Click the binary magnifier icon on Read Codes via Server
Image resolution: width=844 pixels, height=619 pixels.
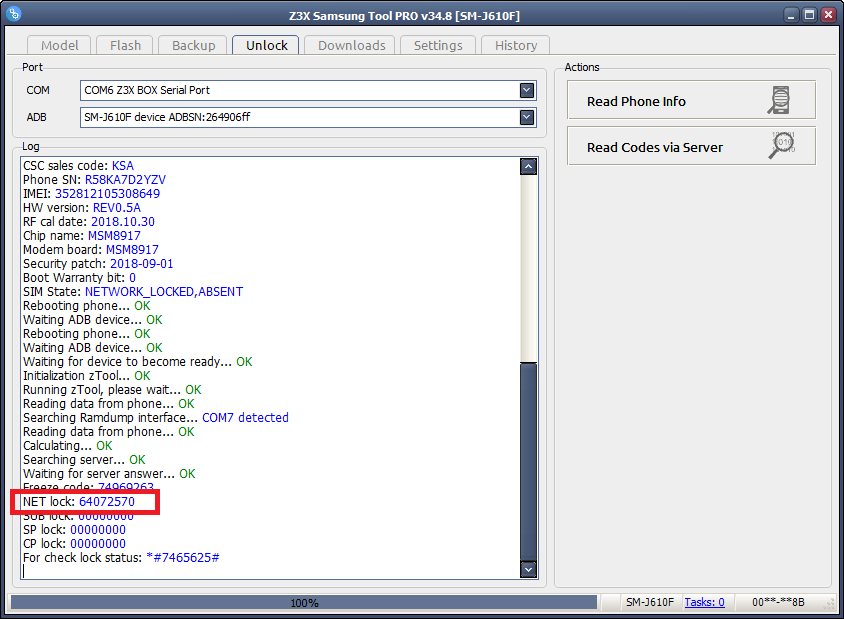782,145
